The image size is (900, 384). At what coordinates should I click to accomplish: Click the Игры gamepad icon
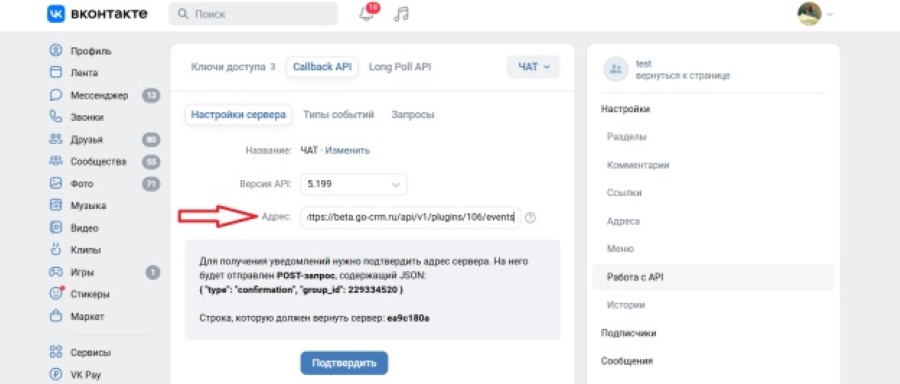pyautogui.click(x=56, y=272)
